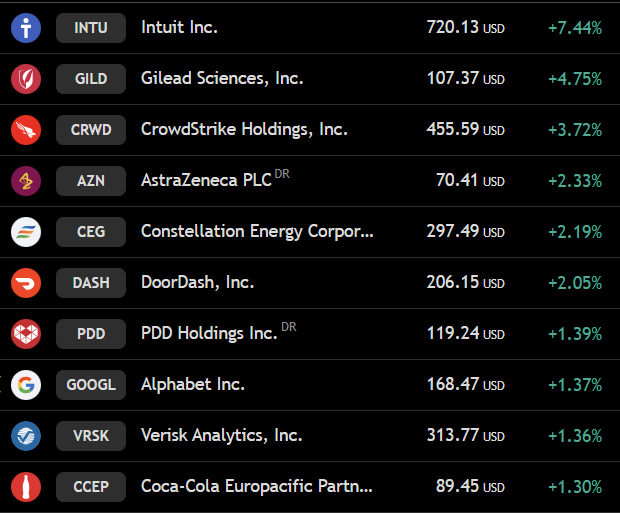
Task: Select the Verisk Analytics logo icon
Action: click(26, 436)
